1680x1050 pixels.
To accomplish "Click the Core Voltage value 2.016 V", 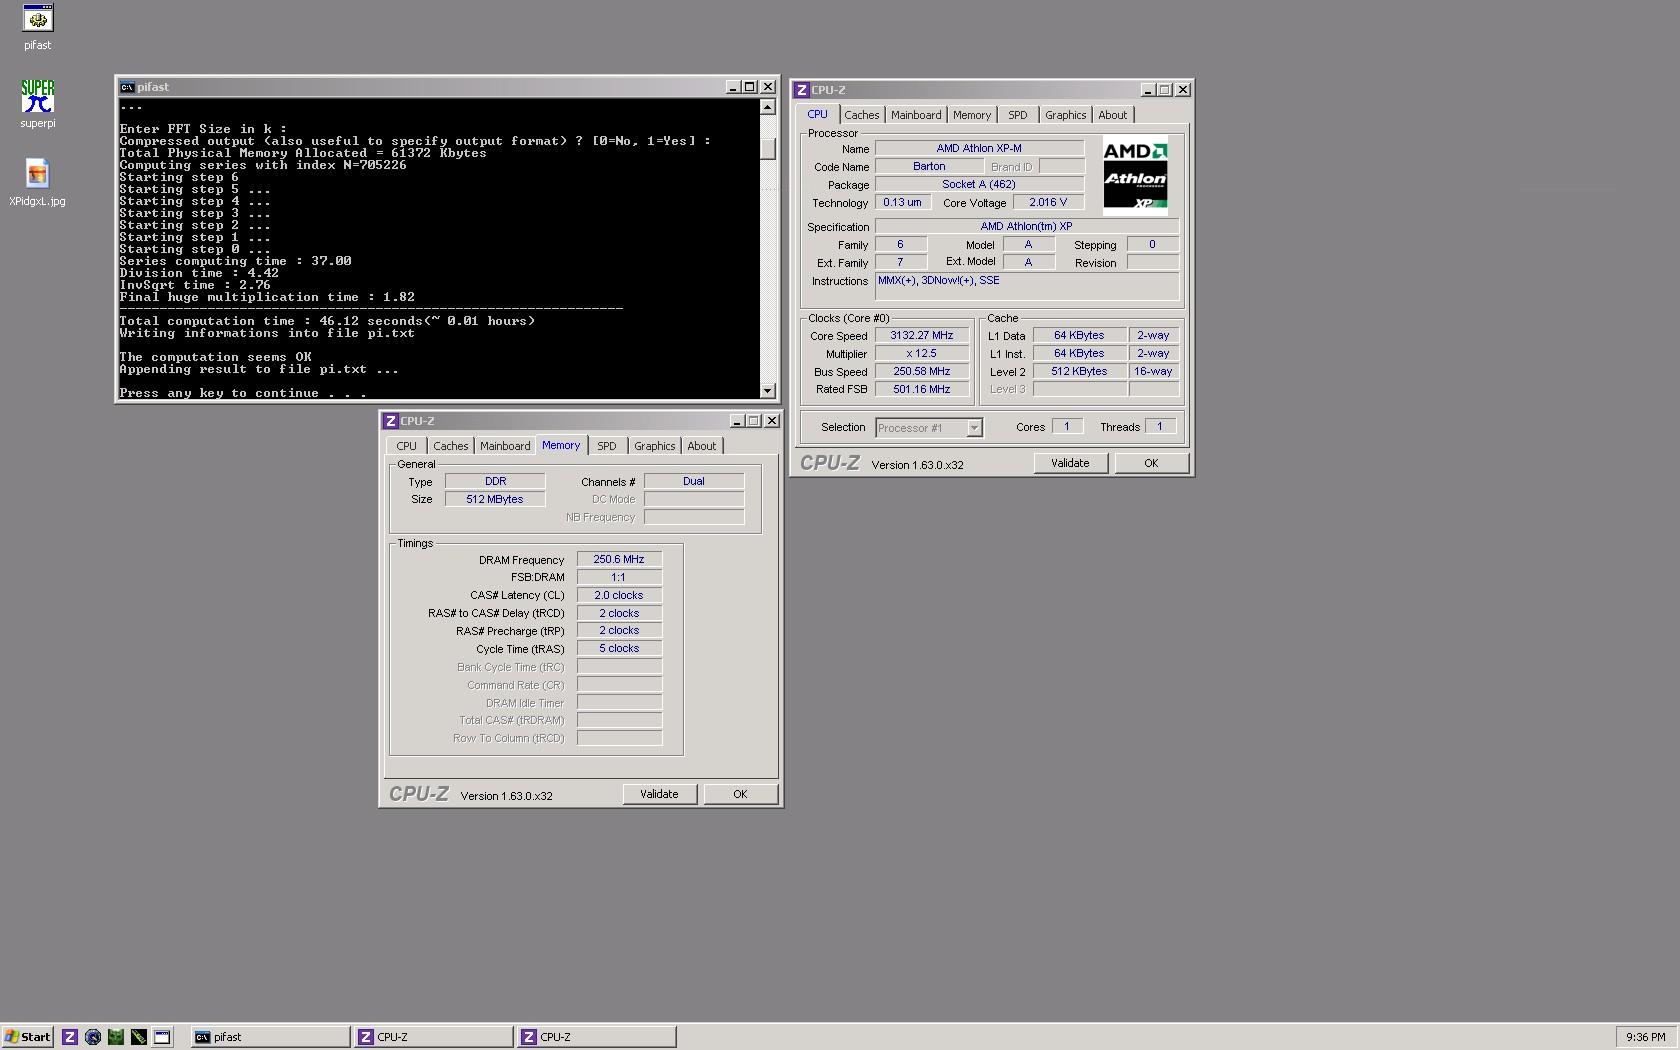I will 1048,202.
